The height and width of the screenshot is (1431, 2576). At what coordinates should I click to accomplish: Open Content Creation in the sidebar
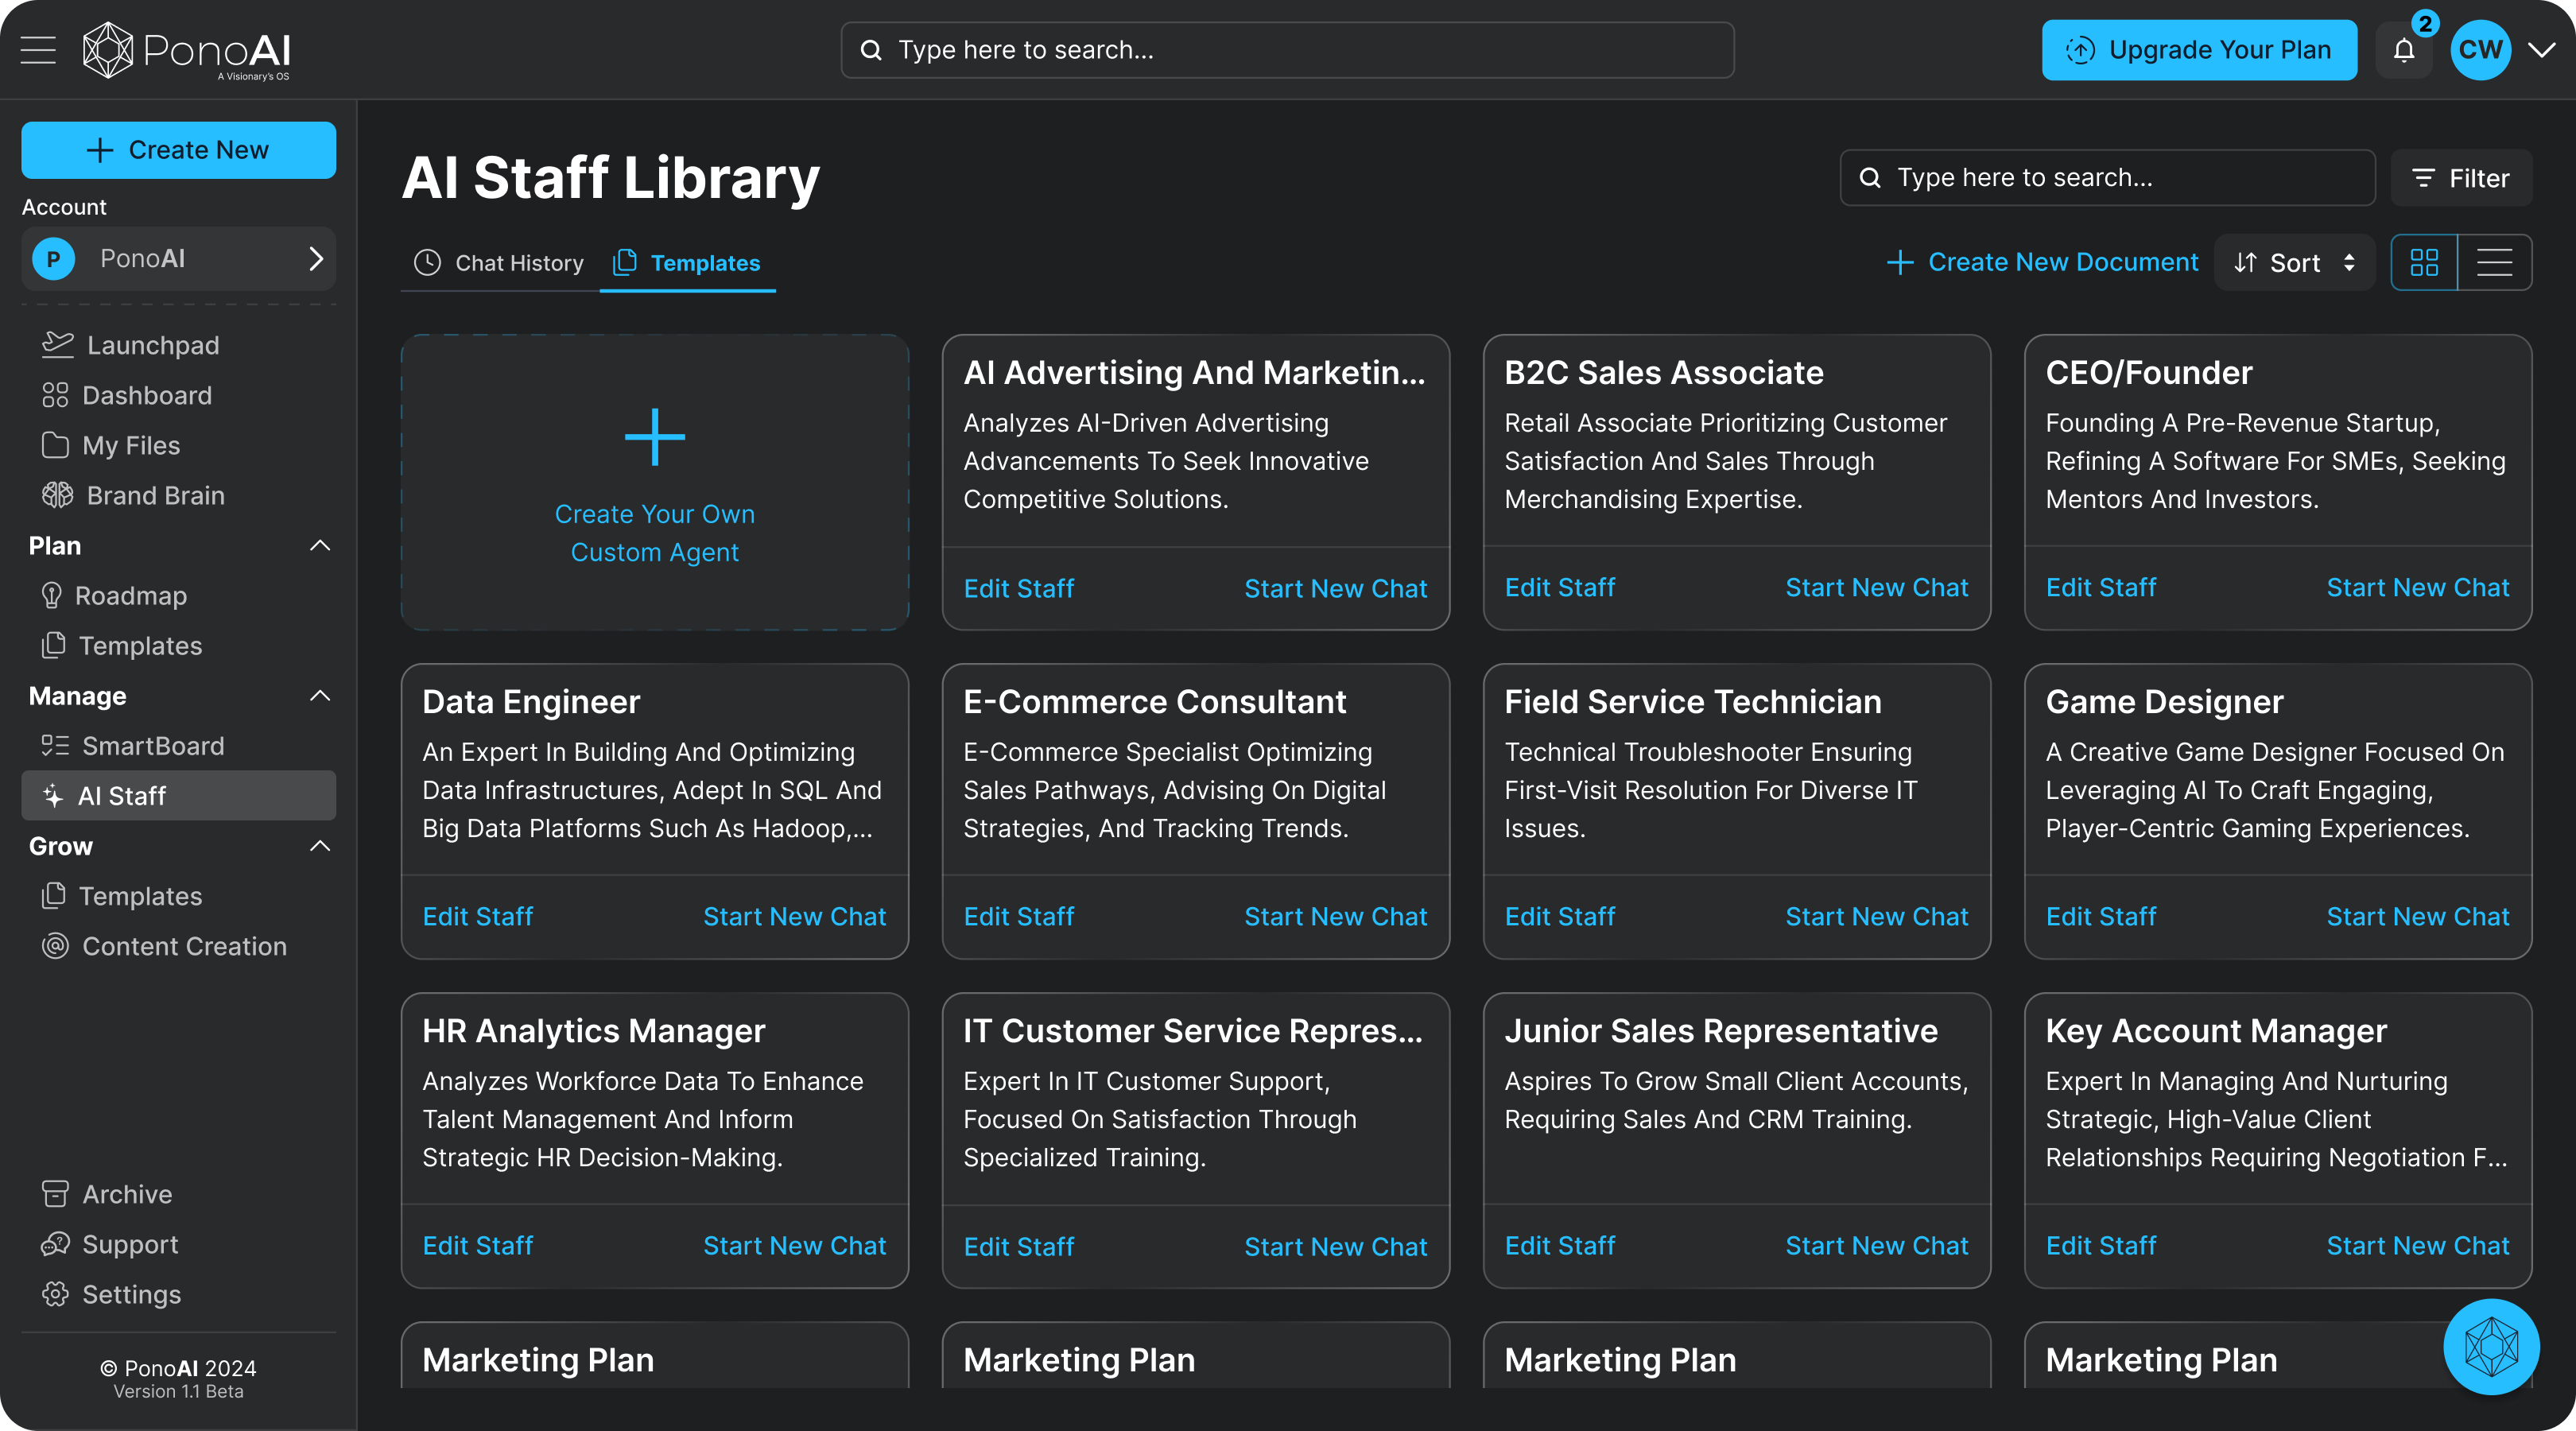click(x=164, y=945)
